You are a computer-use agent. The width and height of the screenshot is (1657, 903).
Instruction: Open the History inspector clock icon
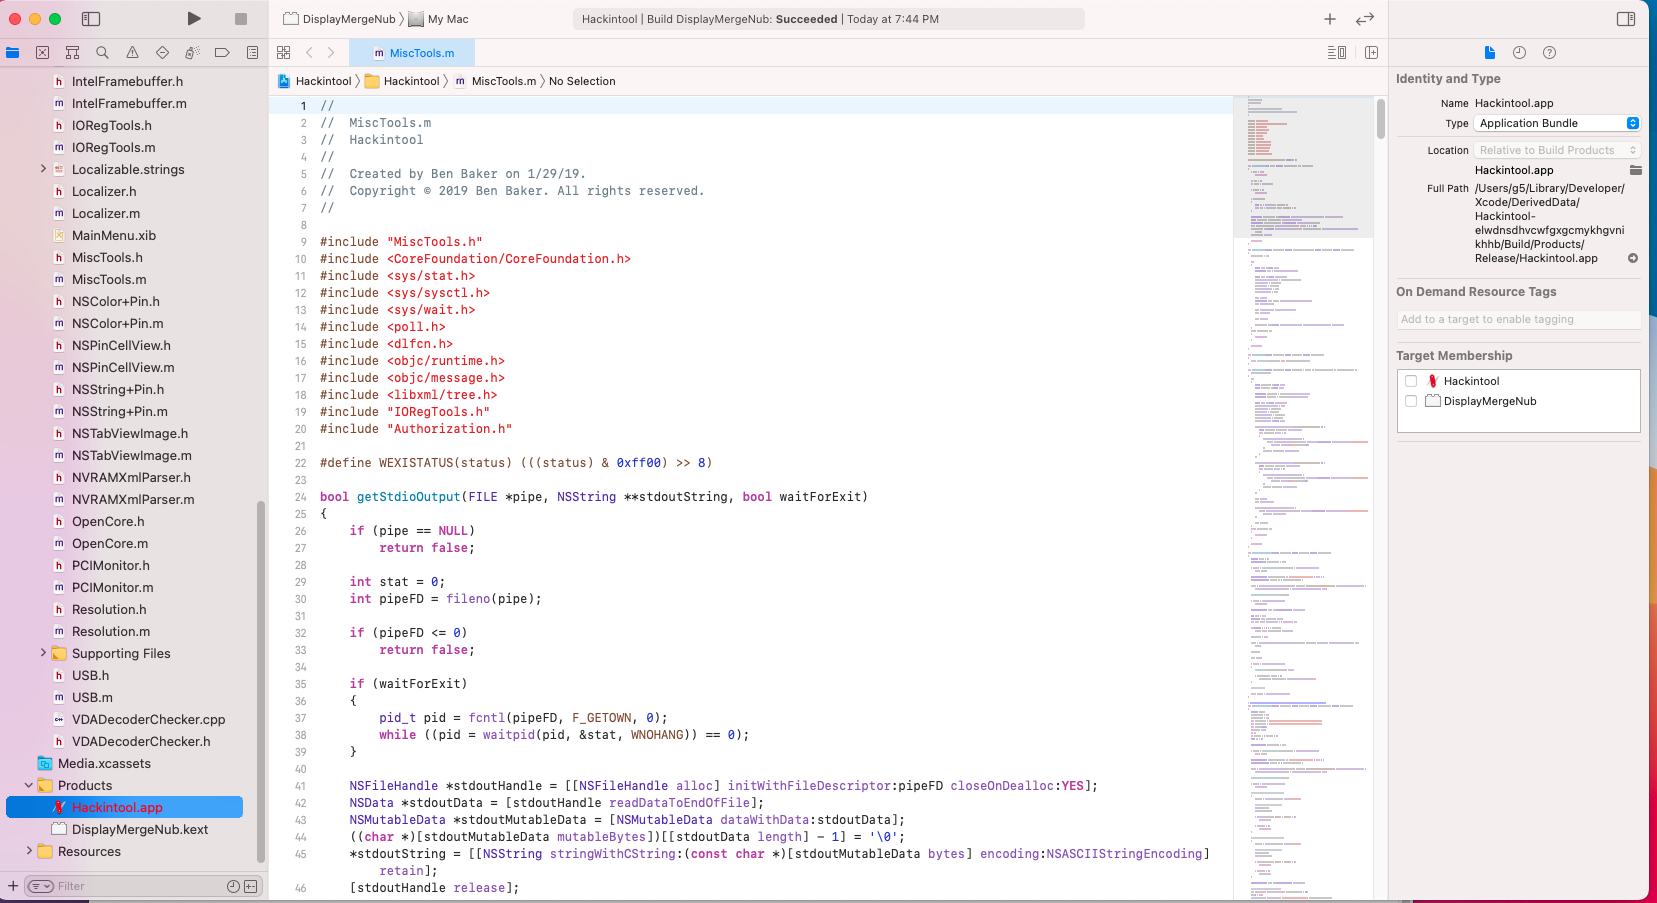(x=1518, y=52)
